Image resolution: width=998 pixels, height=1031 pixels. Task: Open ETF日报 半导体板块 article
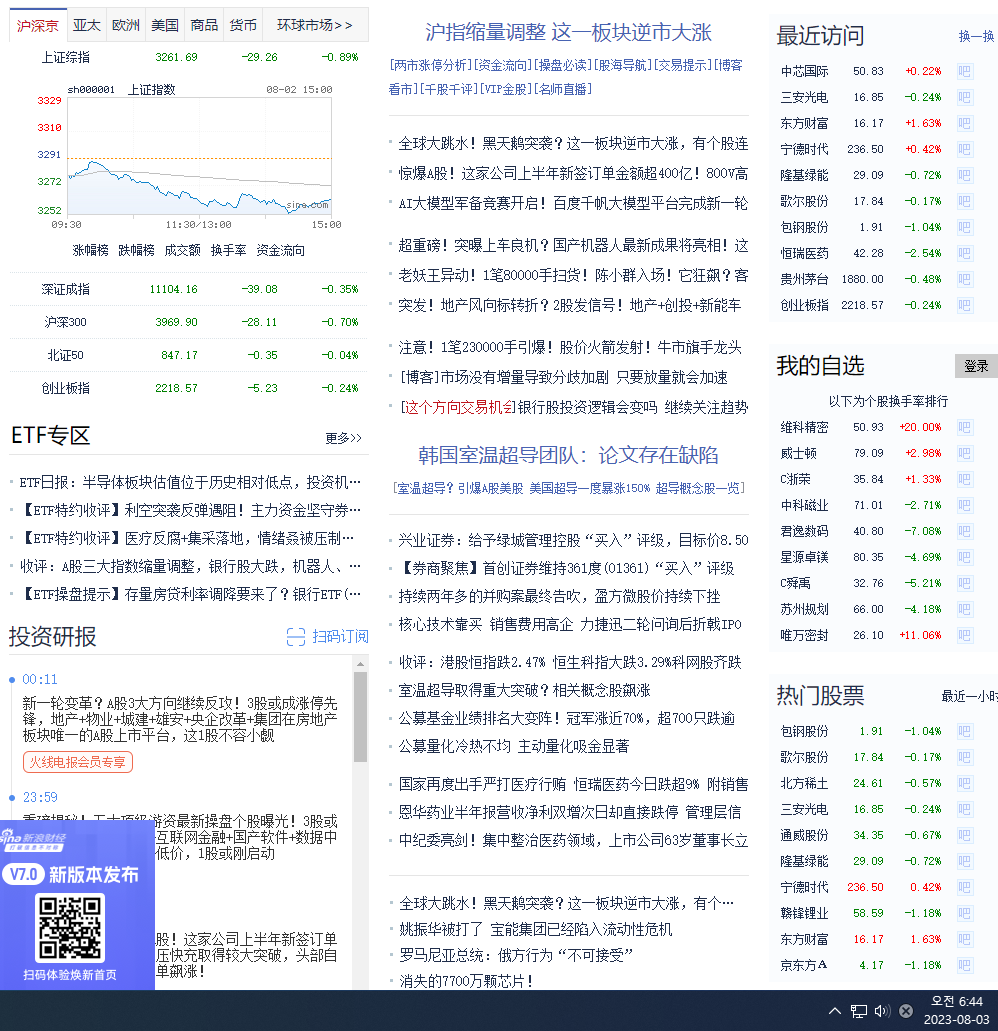[x=190, y=483]
